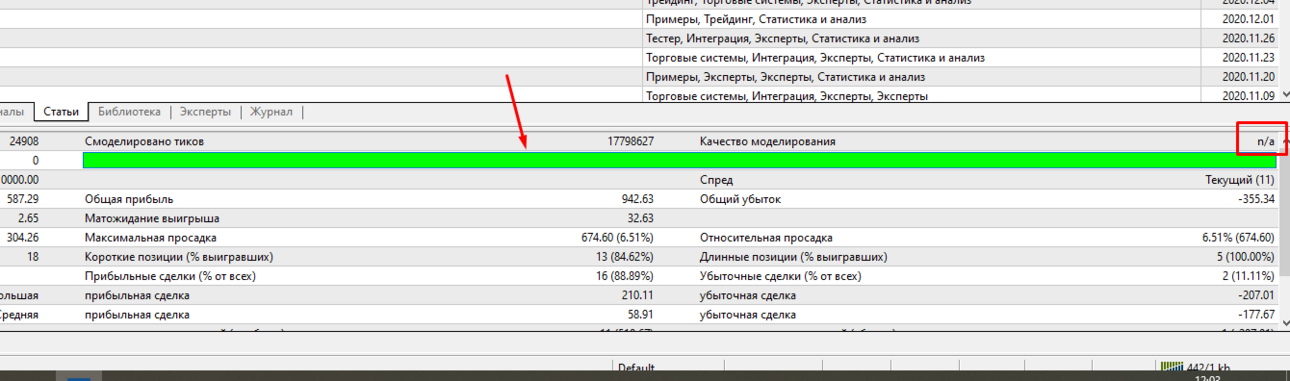Image resolution: width=1290 pixels, height=381 pixels.
Task: Click 'прибыльная сделка' label beside 58.91
Action: click(x=137, y=314)
